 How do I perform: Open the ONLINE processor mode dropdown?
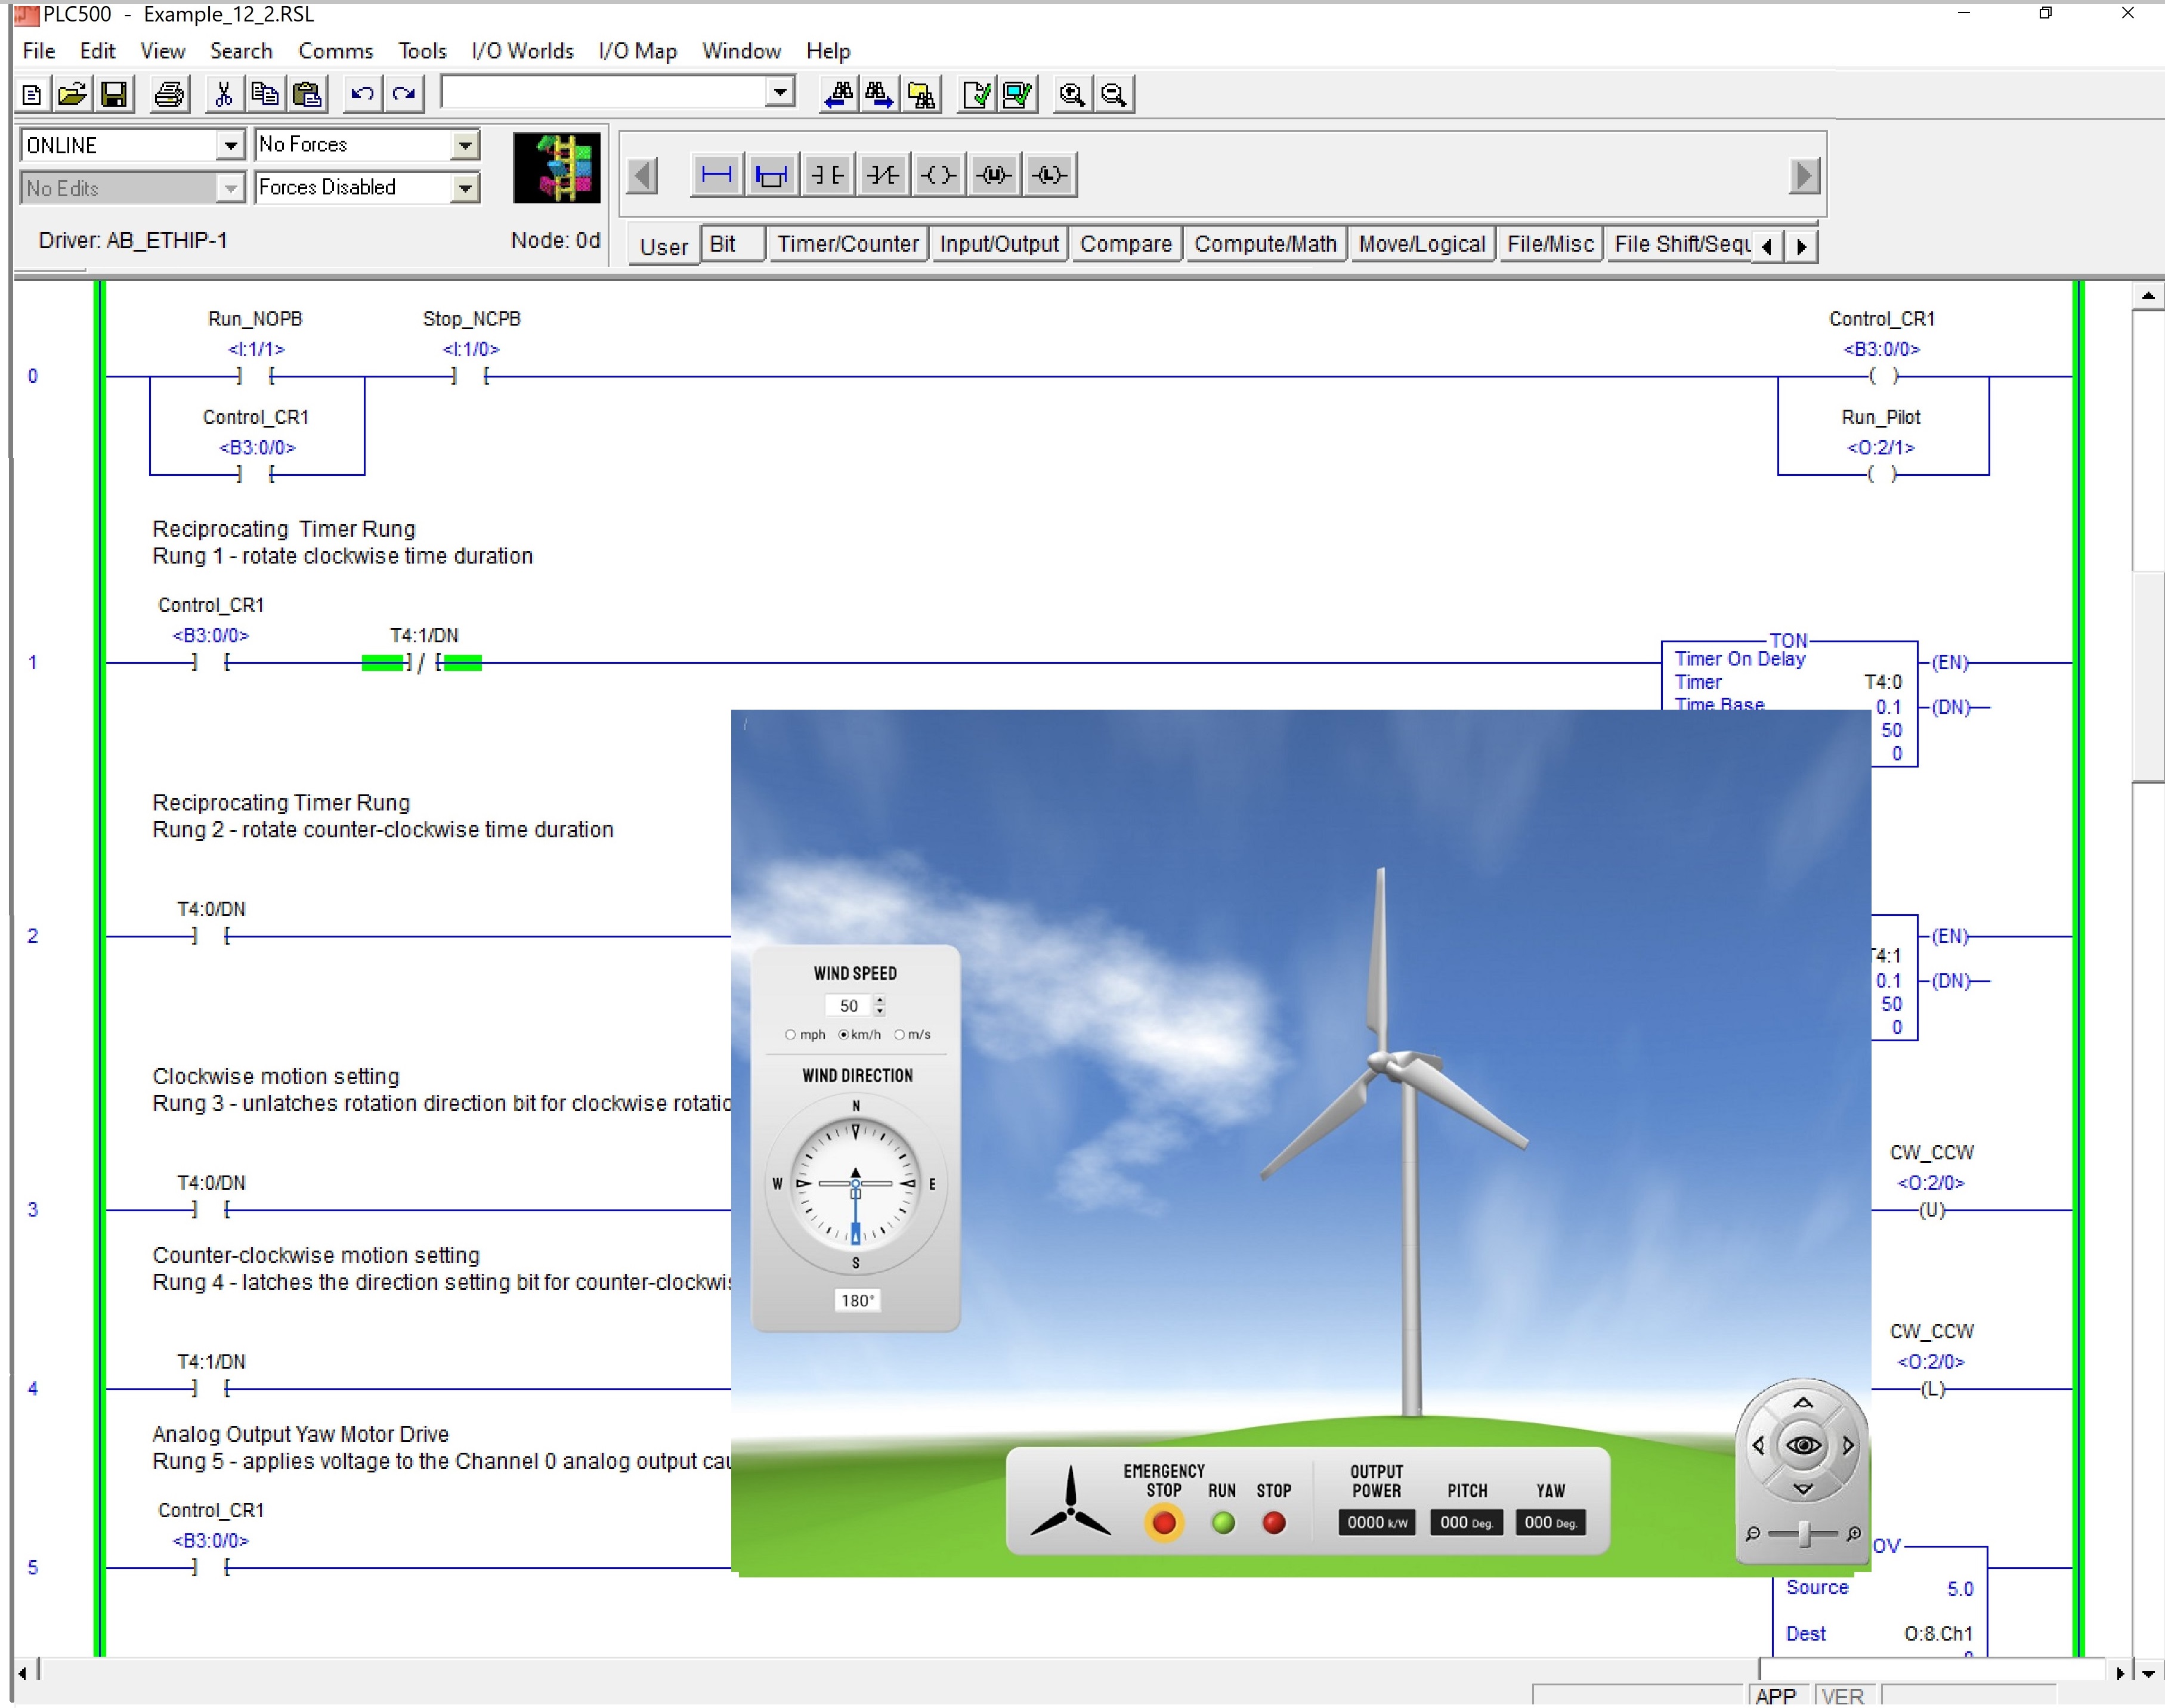pos(231,144)
